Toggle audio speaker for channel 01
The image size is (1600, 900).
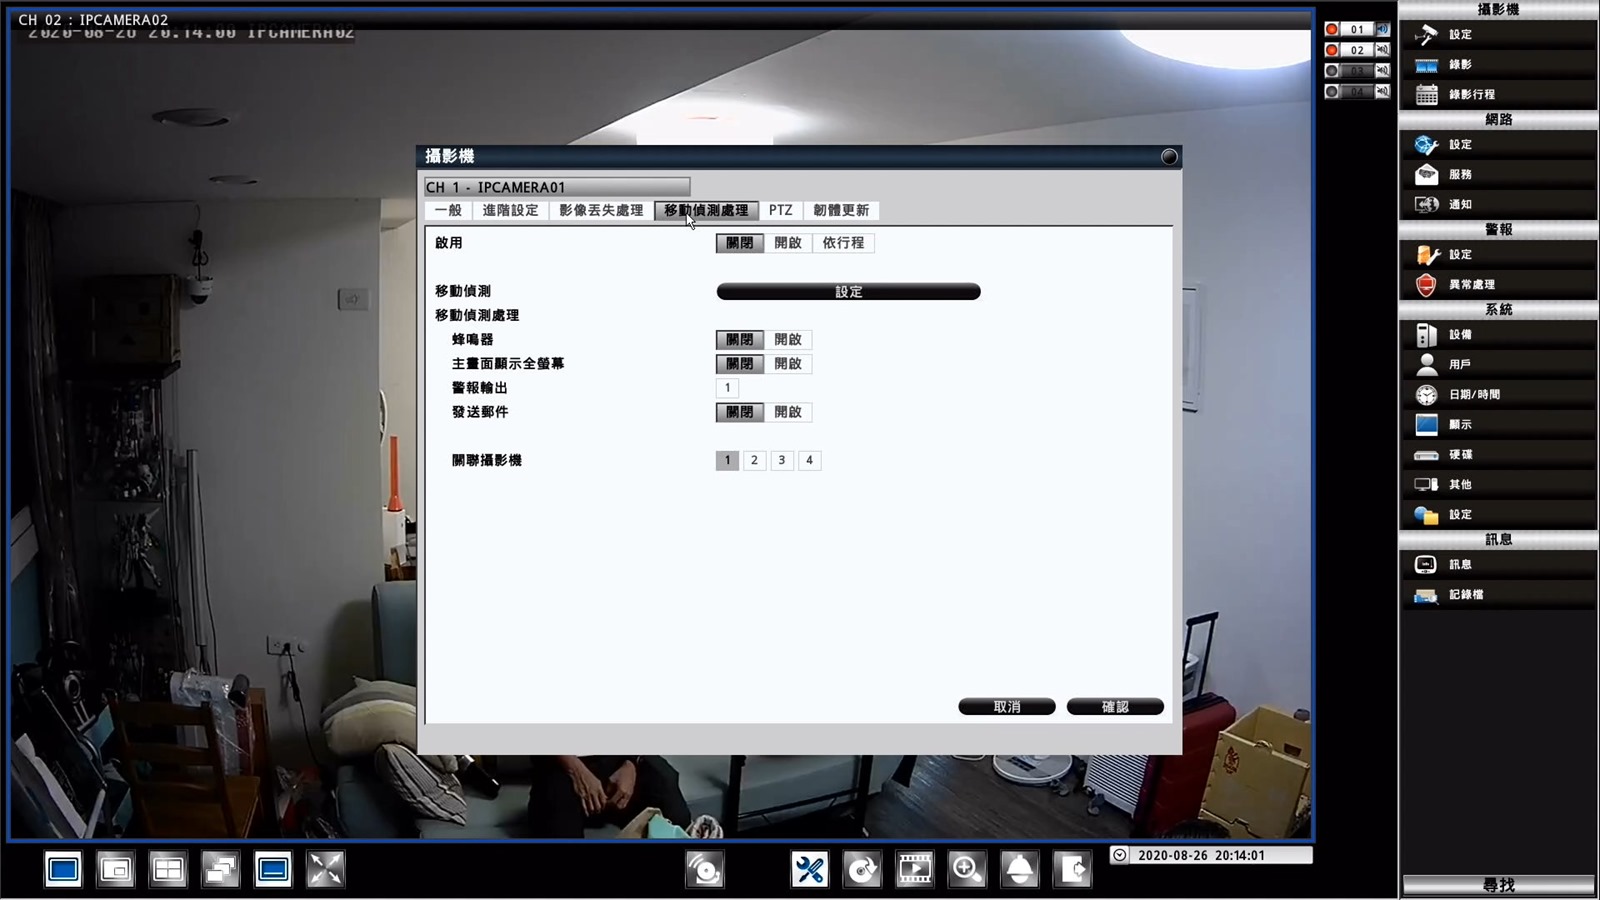pos(1382,29)
